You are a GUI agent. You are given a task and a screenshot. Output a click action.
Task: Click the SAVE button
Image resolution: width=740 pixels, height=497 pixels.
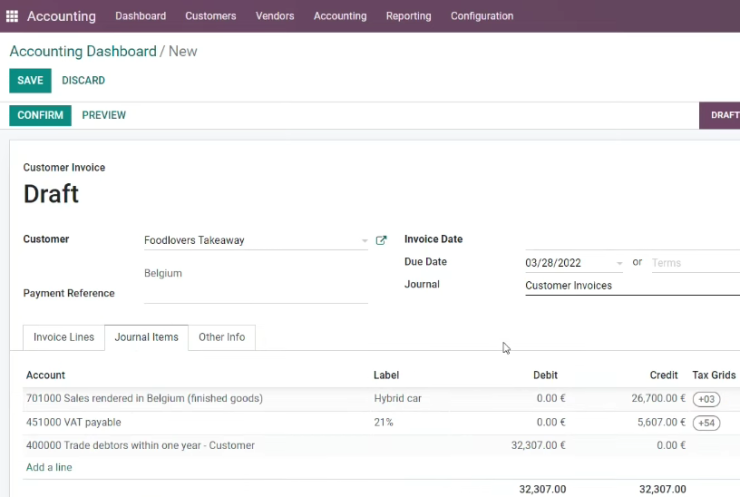[x=30, y=80]
